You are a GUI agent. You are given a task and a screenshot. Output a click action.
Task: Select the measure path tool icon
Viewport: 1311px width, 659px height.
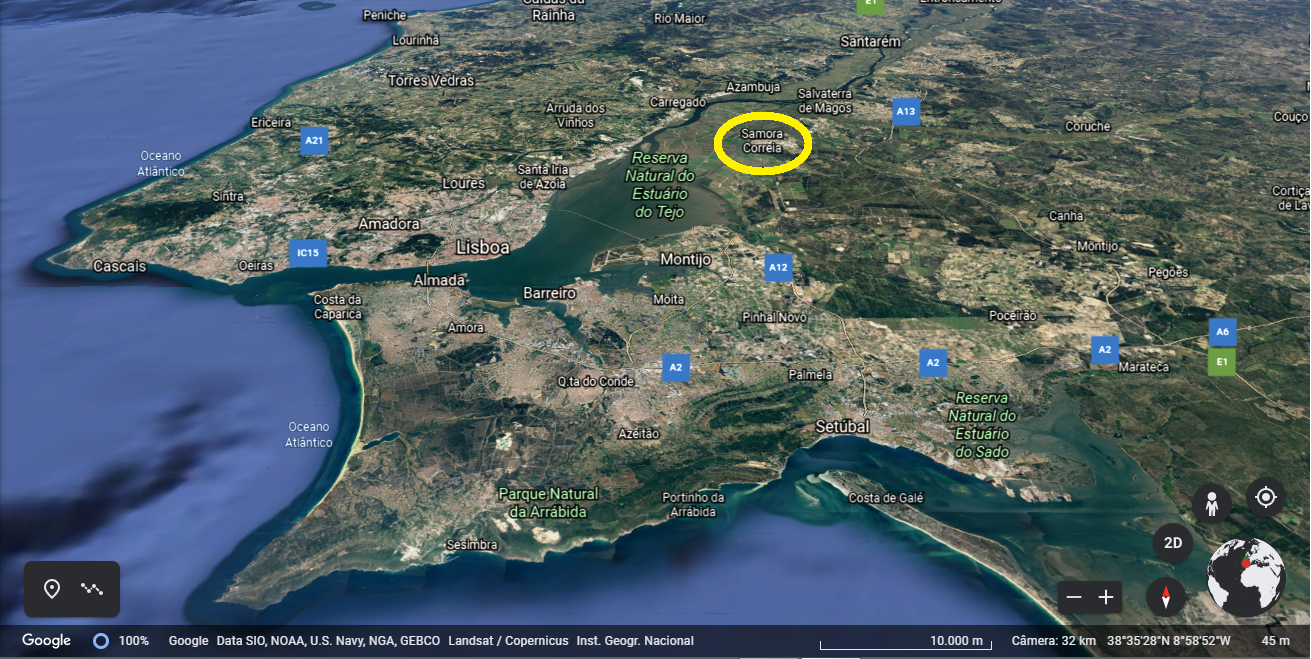tap(92, 589)
